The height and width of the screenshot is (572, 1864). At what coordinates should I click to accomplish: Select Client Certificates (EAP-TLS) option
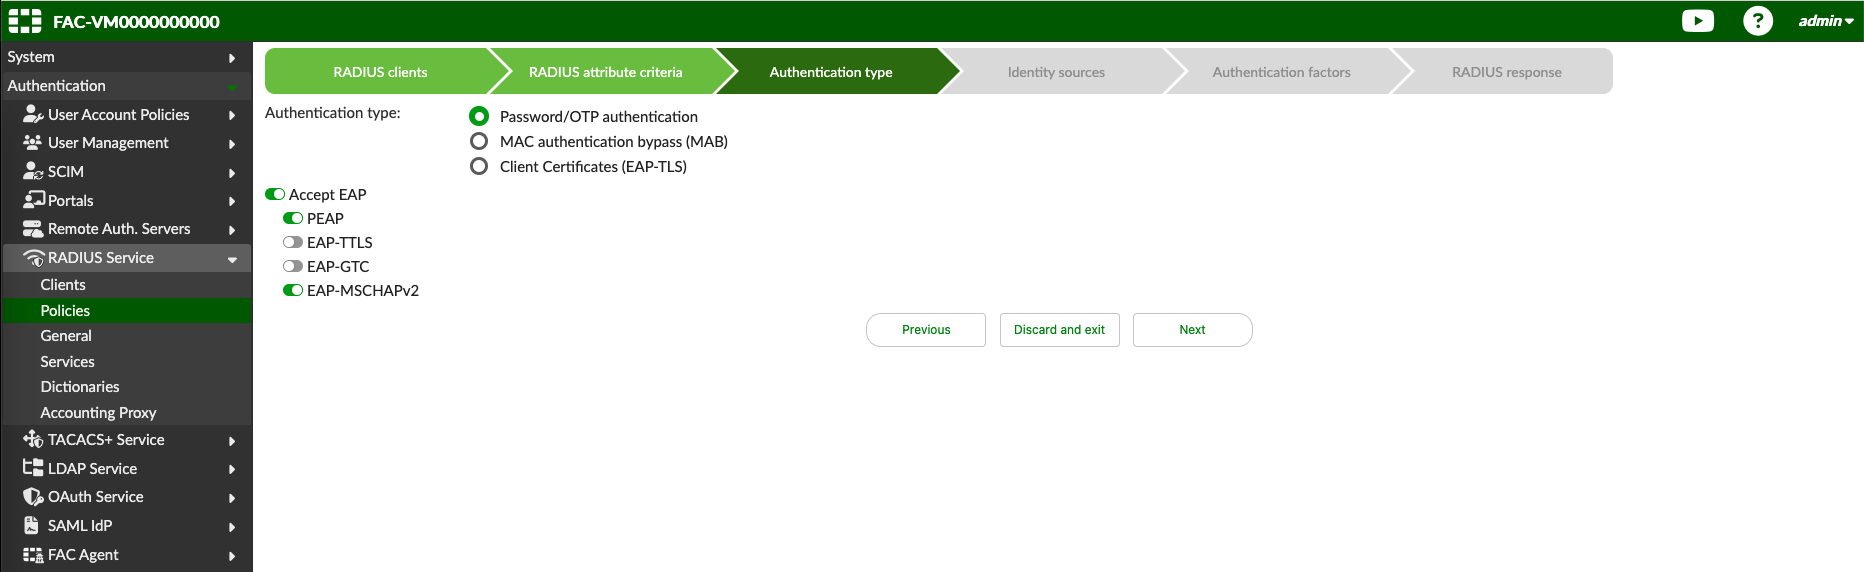coord(479,166)
